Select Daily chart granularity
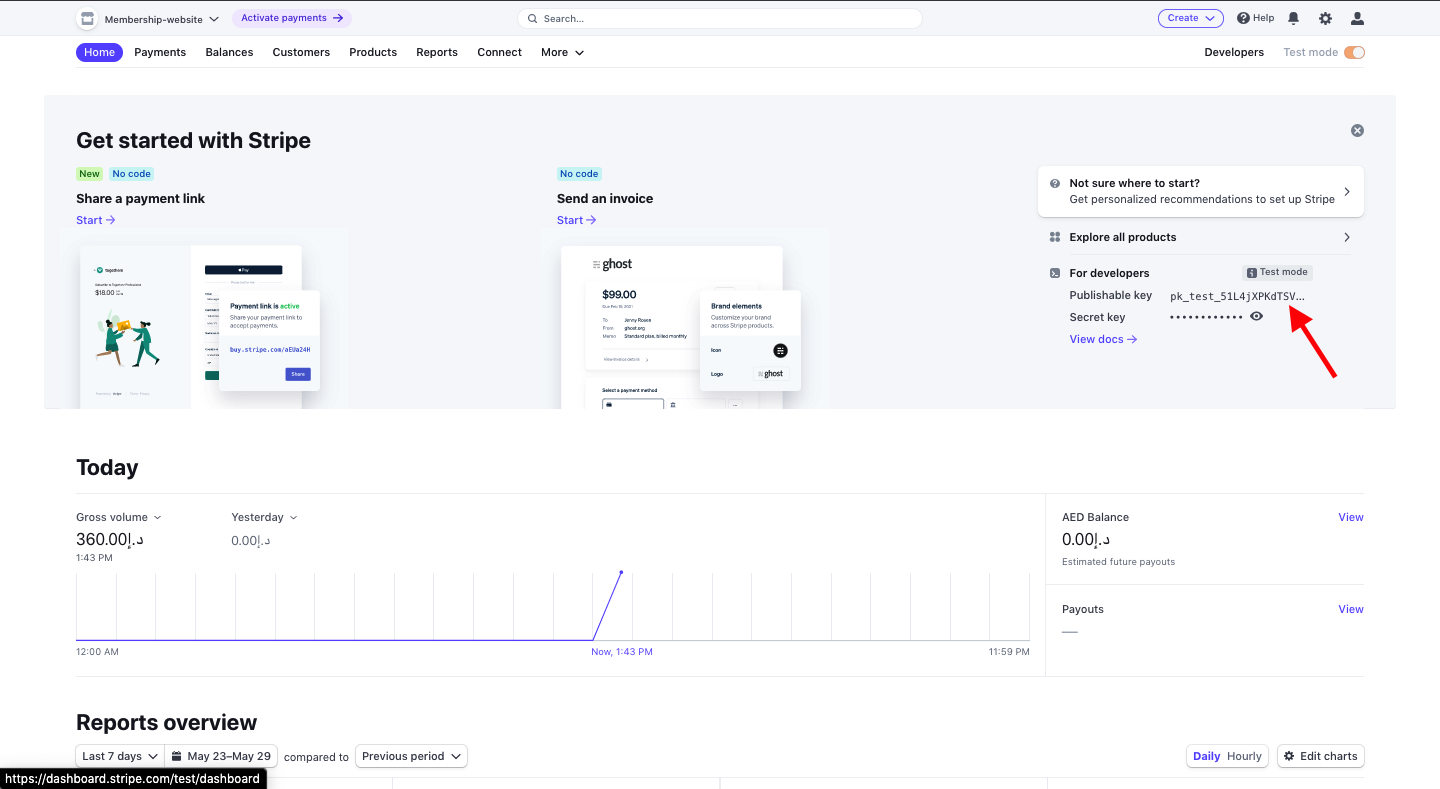The image size is (1440, 789). (x=1207, y=756)
